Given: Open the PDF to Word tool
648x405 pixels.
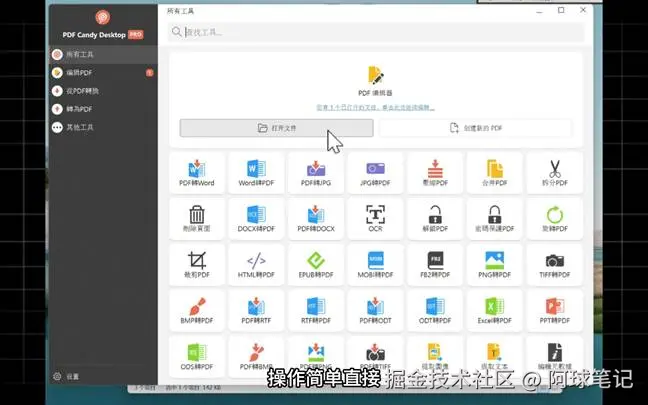Looking at the screenshot, I should click(197, 173).
